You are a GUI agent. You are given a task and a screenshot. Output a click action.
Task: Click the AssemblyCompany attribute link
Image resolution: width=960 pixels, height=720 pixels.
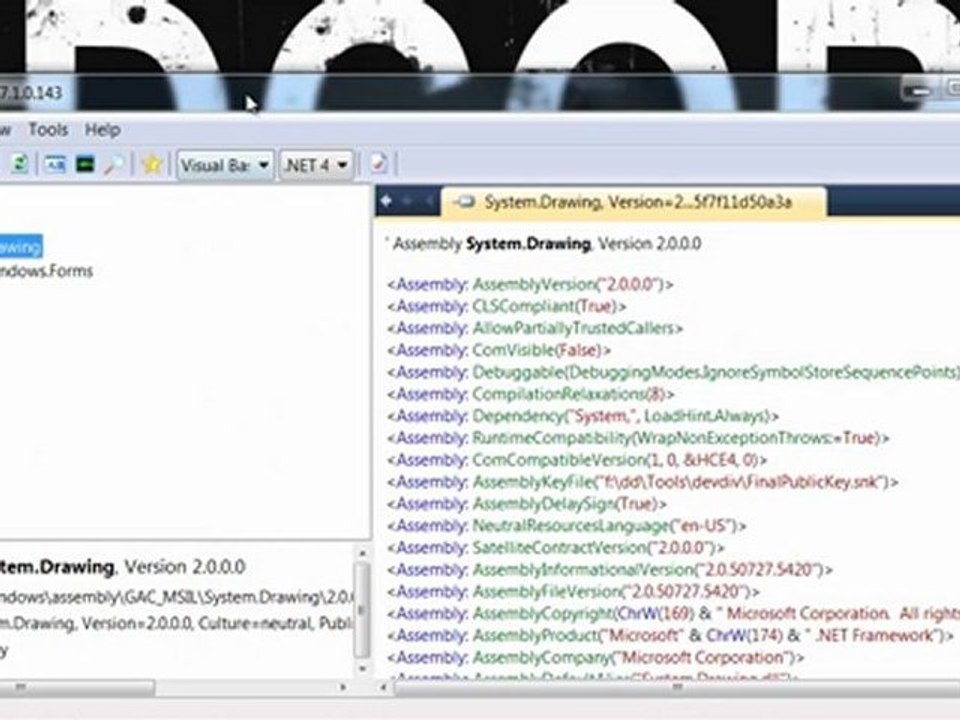[x=541, y=658]
